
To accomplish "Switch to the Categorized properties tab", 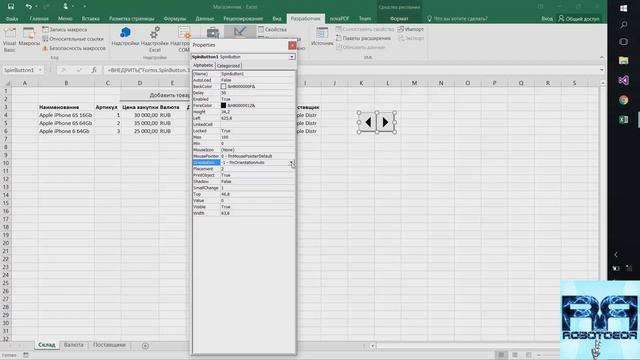I will (229, 66).
